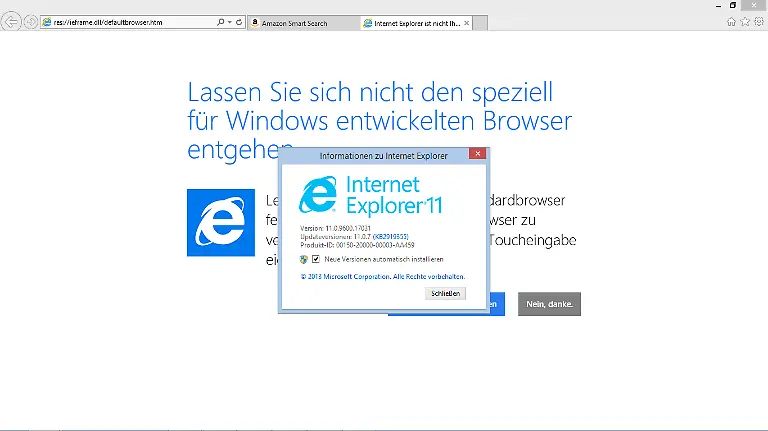
Task: Click the Home icon in the toolbar
Action: tap(731, 22)
